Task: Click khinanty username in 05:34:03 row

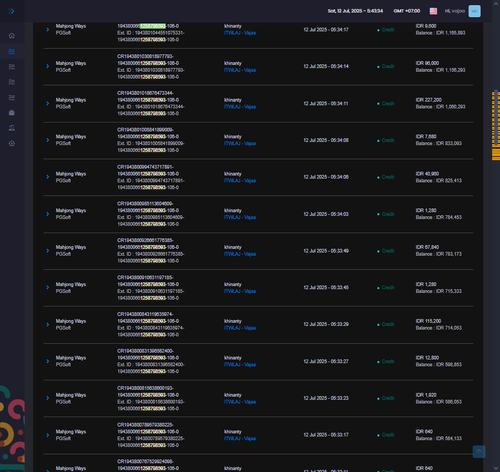Action: pyautogui.click(x=233, y=210)
